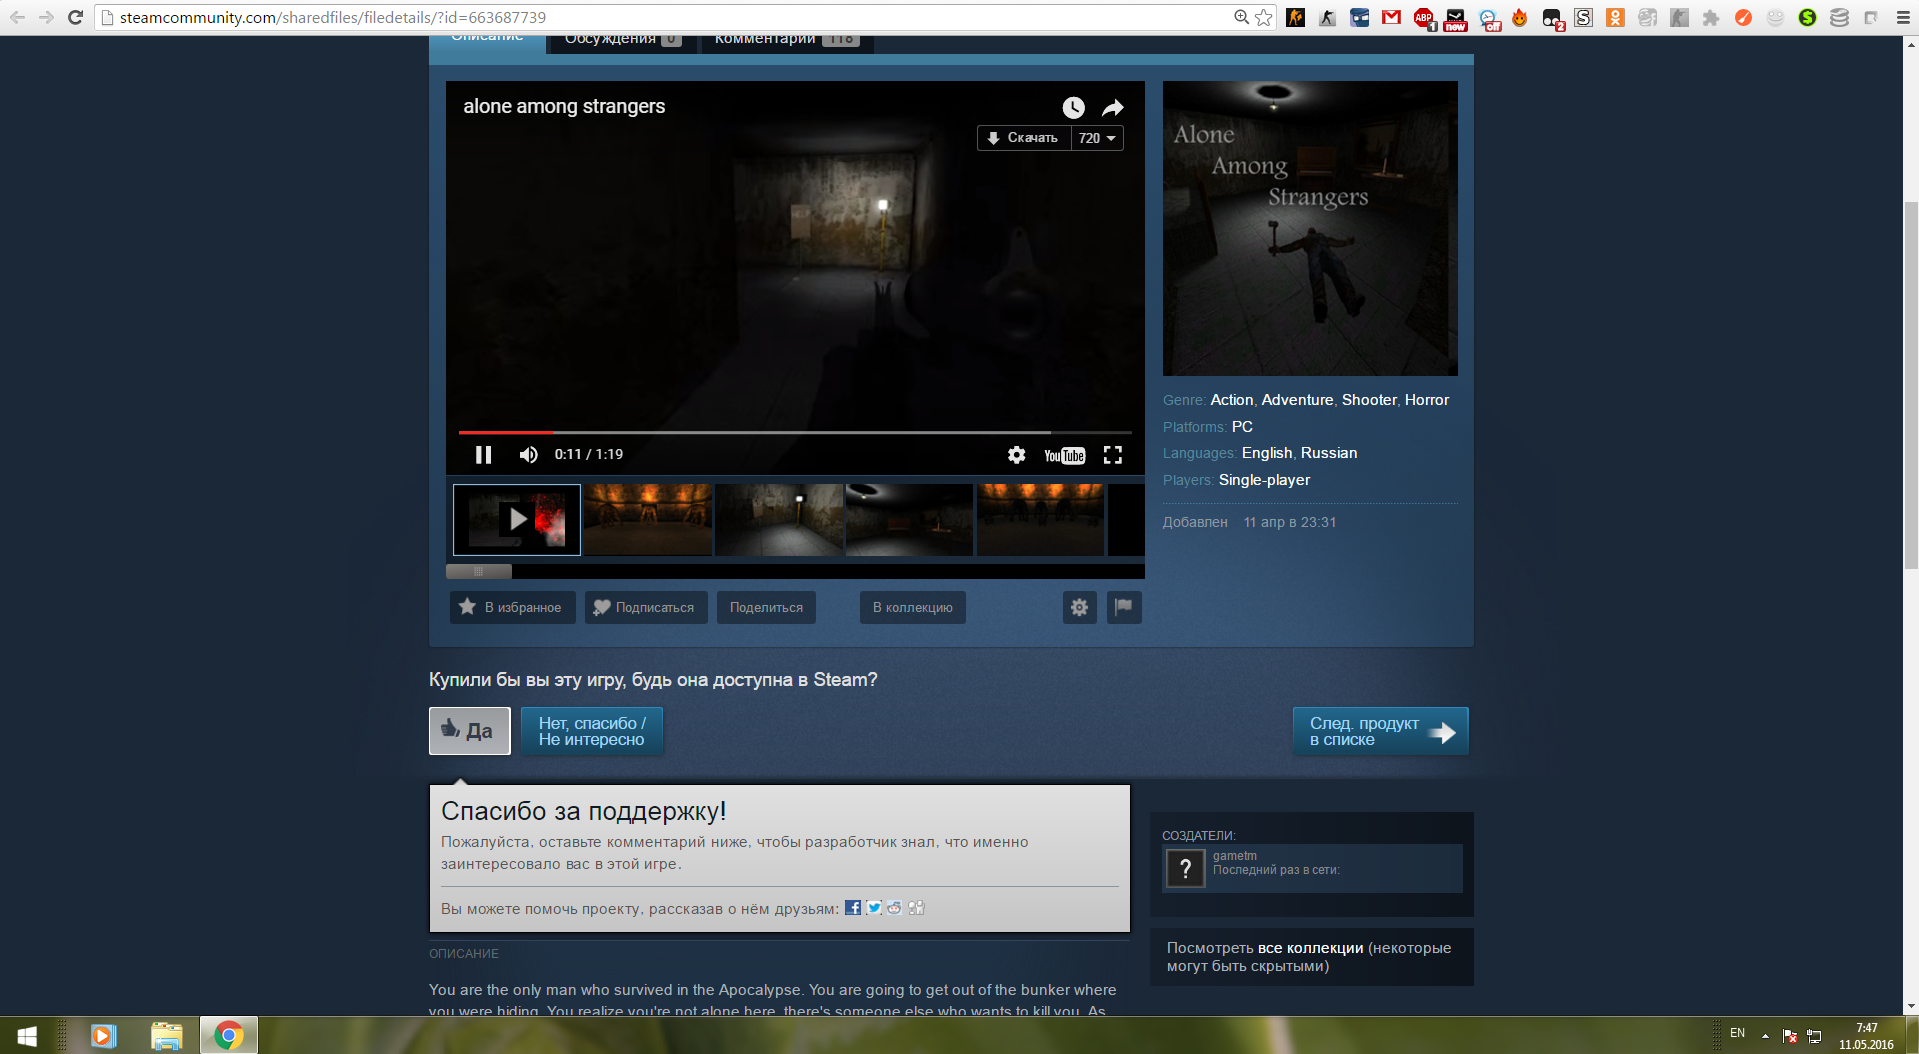
Task: Open the AdBlock Plus extension
Action: (1424, 18)
